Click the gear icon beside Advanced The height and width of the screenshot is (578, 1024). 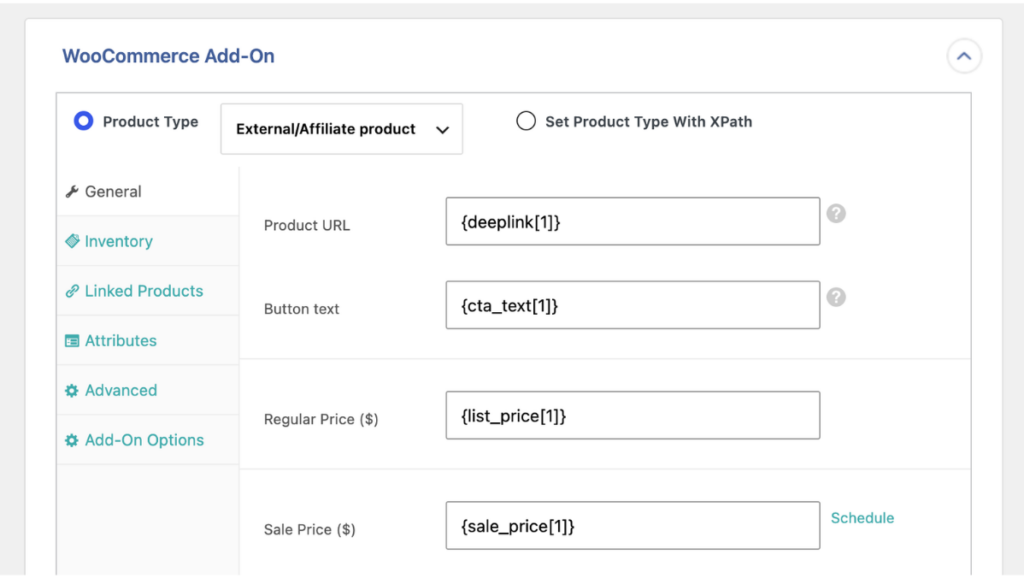pyautogui.click(x=72, y=391)
